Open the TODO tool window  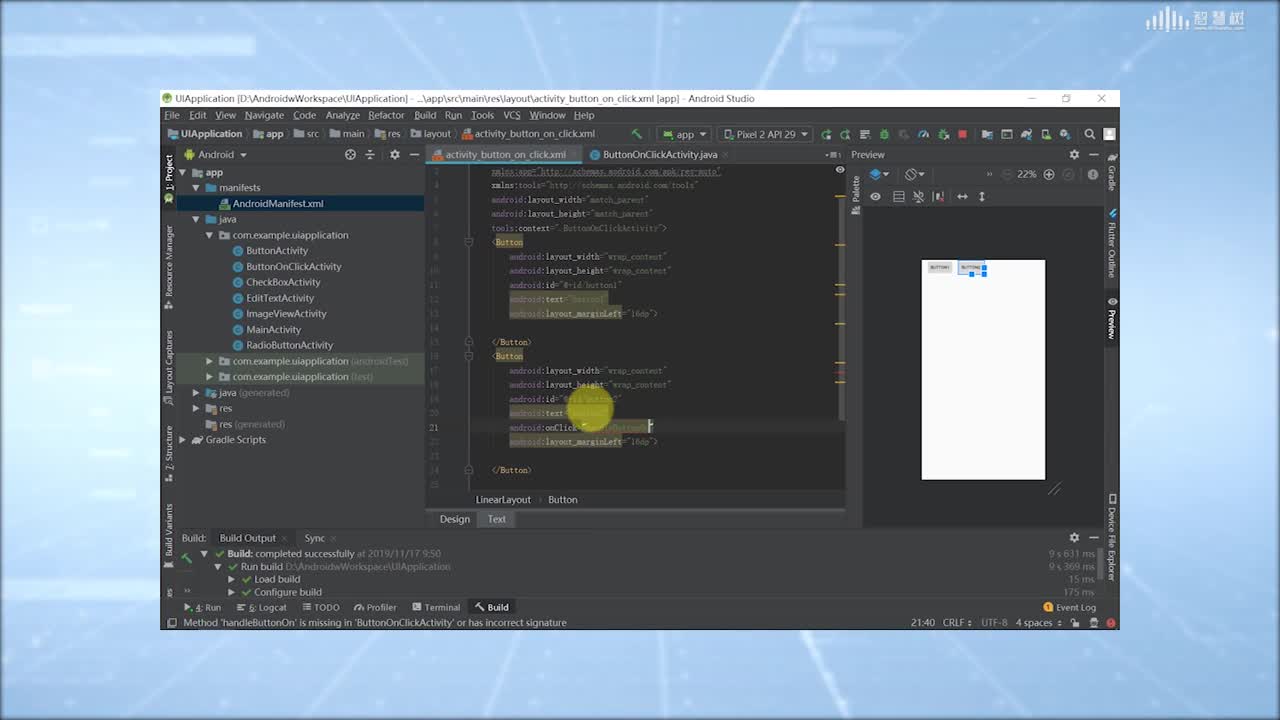[320, 607]
